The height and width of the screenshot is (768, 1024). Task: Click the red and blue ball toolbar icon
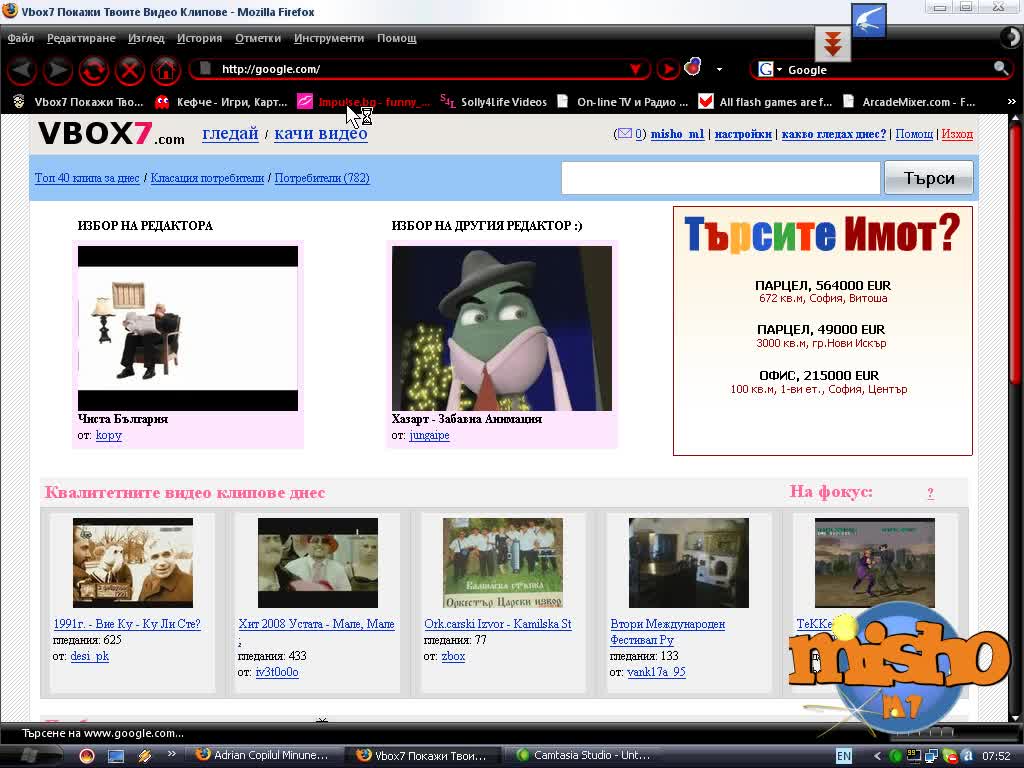click(x=692, y=67)
